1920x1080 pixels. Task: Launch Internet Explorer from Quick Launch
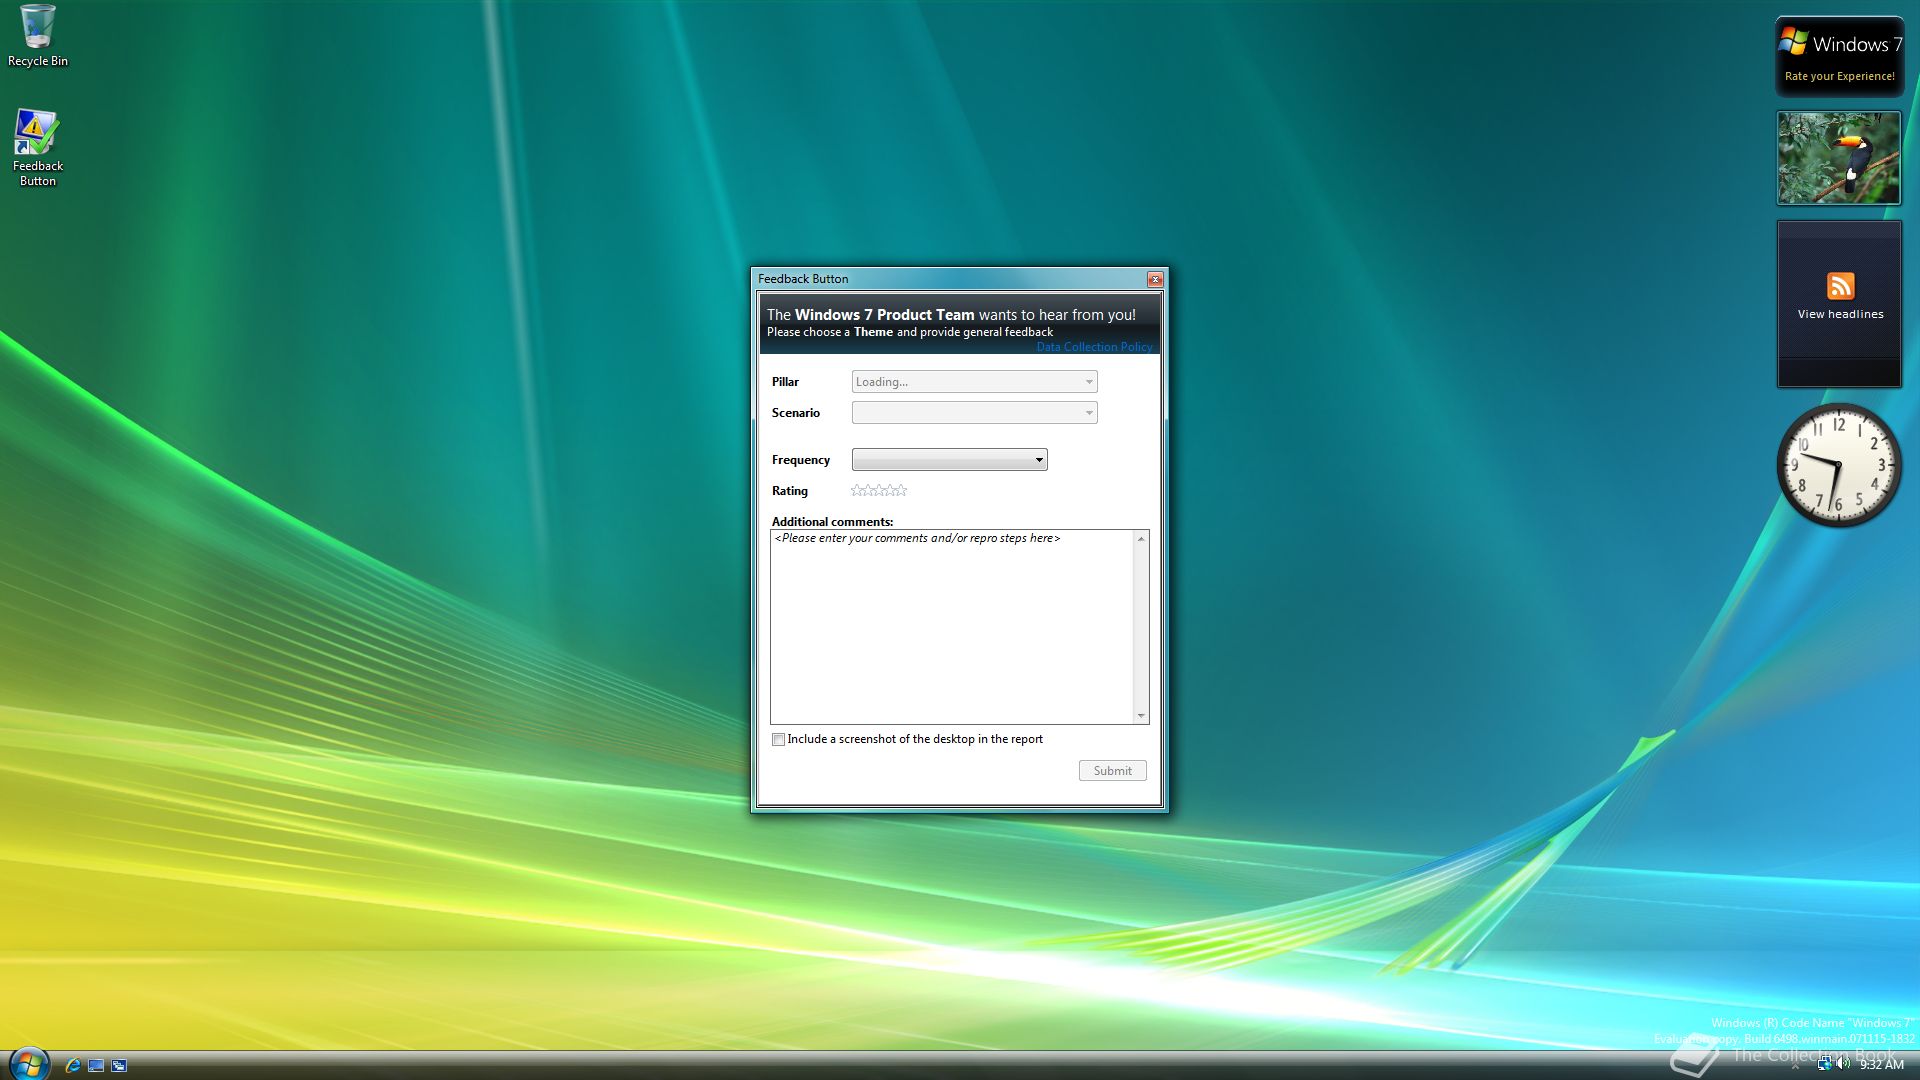[72, 1065]
